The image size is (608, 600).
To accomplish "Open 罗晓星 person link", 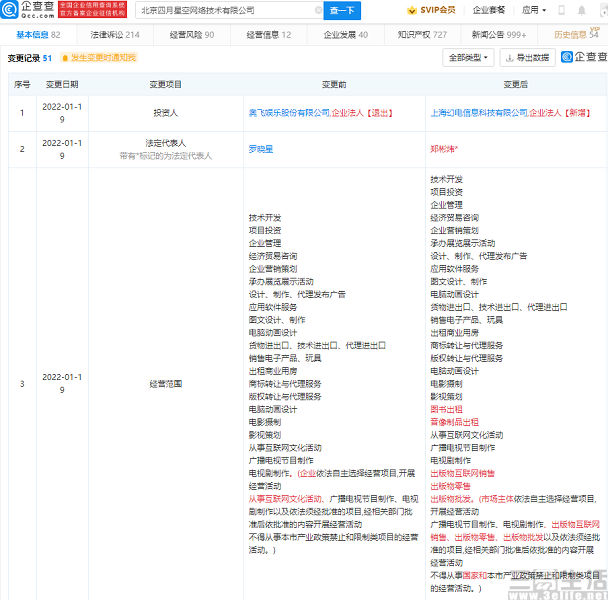I will click(x=261, y=149).
